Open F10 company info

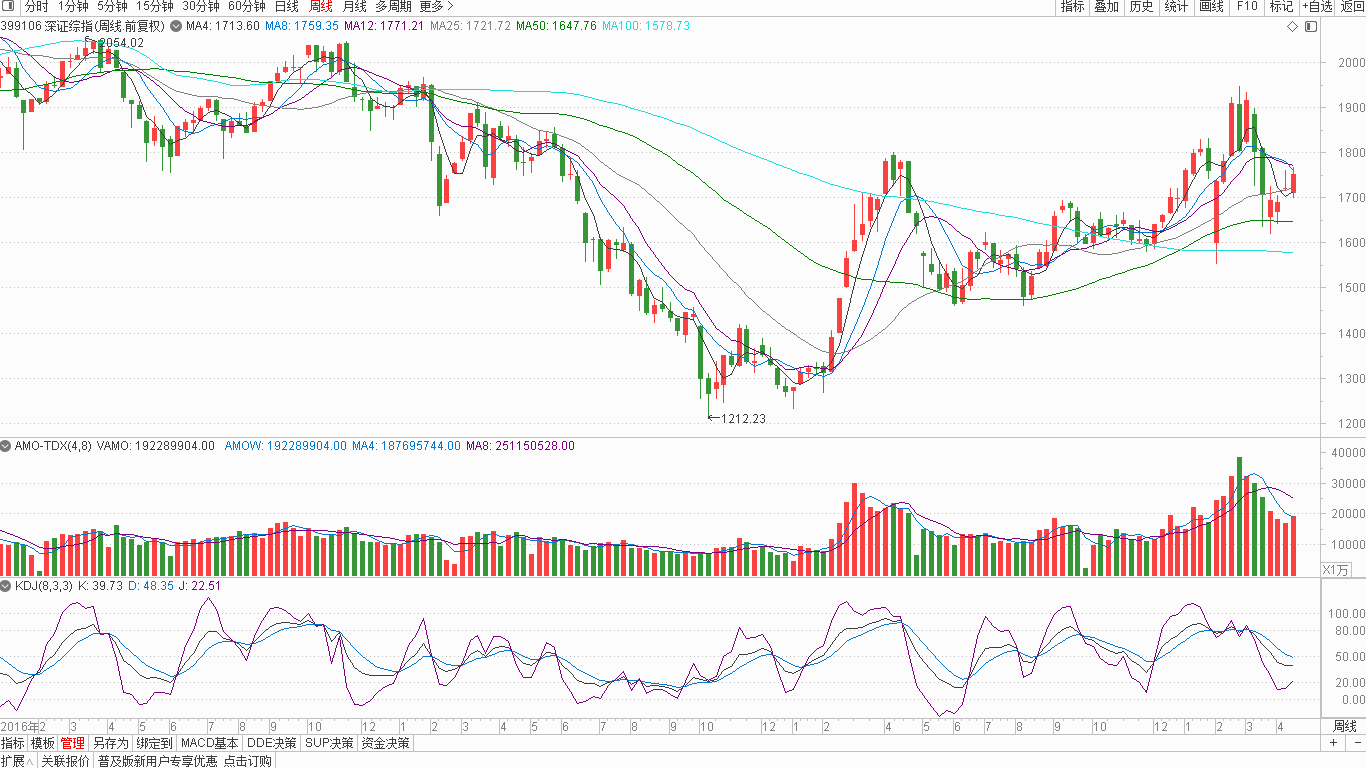(1246, 7)
